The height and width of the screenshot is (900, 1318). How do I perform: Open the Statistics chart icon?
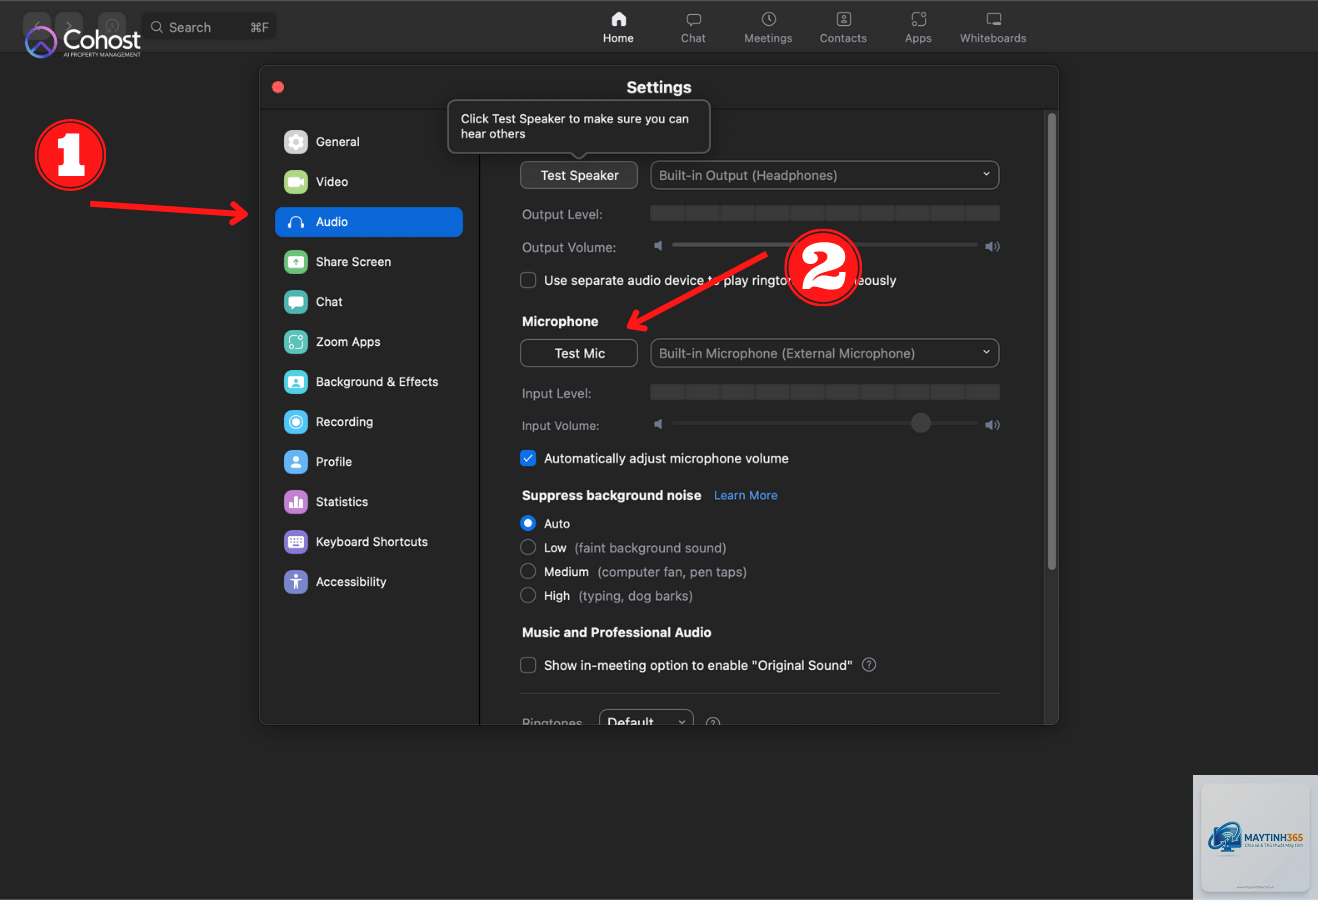point(296,502)
